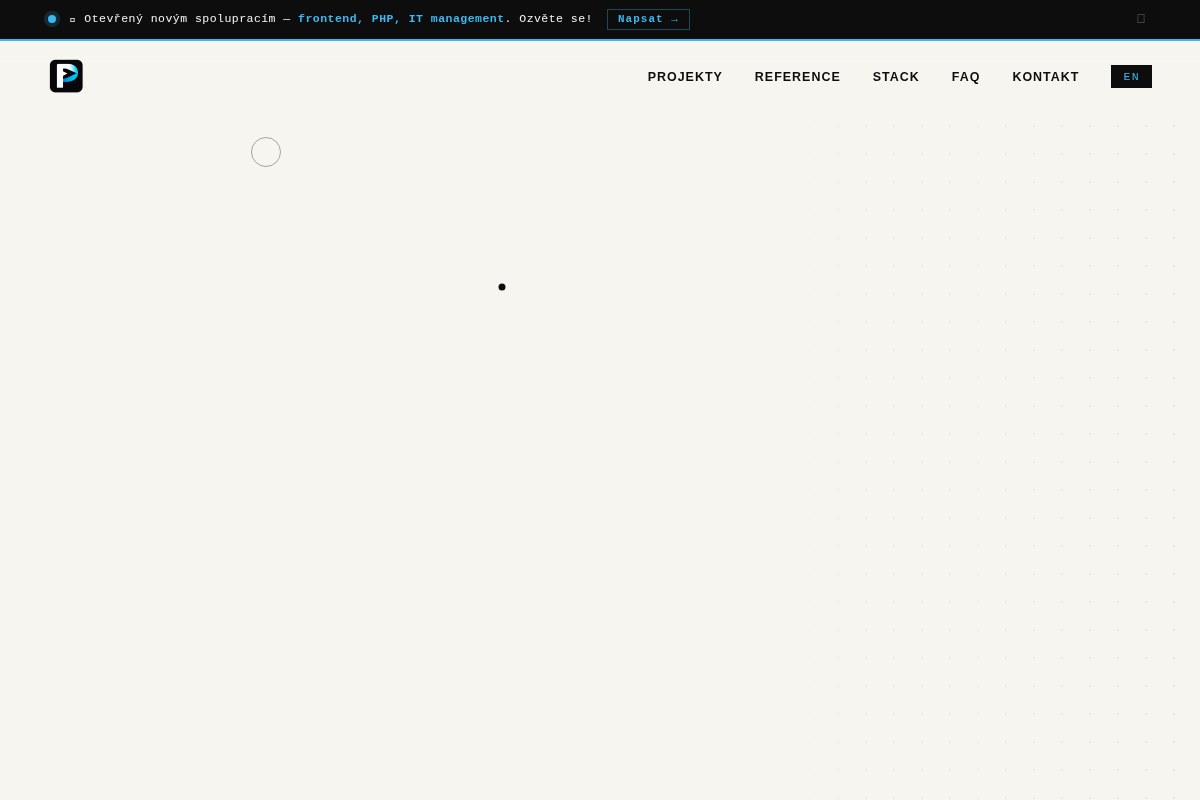1200x800 pixels.
Task: Go to the REFERENCE section
Action: click(x=798, y=77)
